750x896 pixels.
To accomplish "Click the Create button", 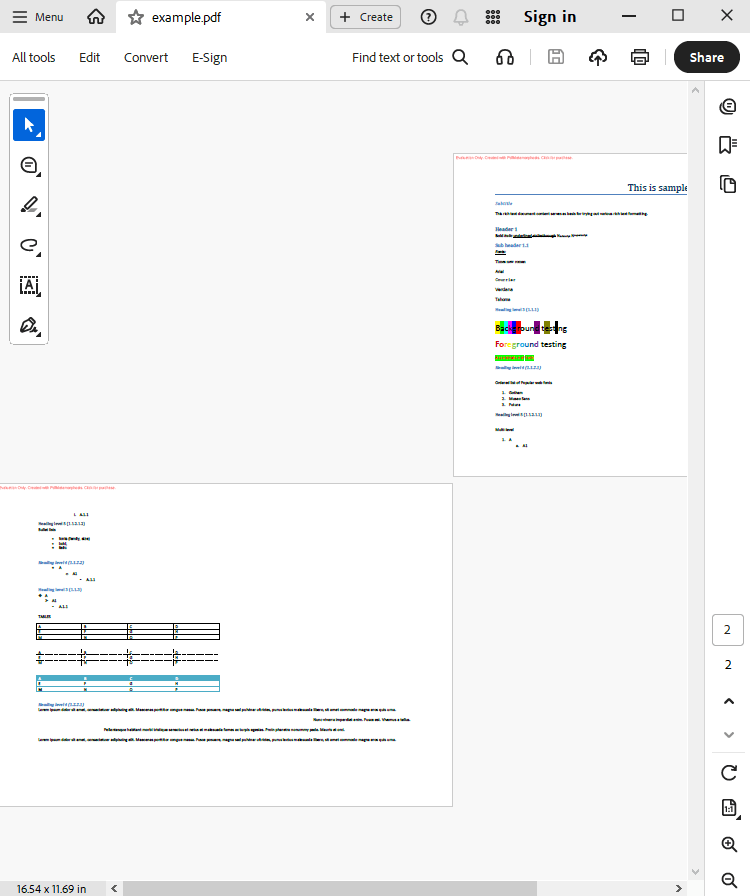I will coord(366,17).
